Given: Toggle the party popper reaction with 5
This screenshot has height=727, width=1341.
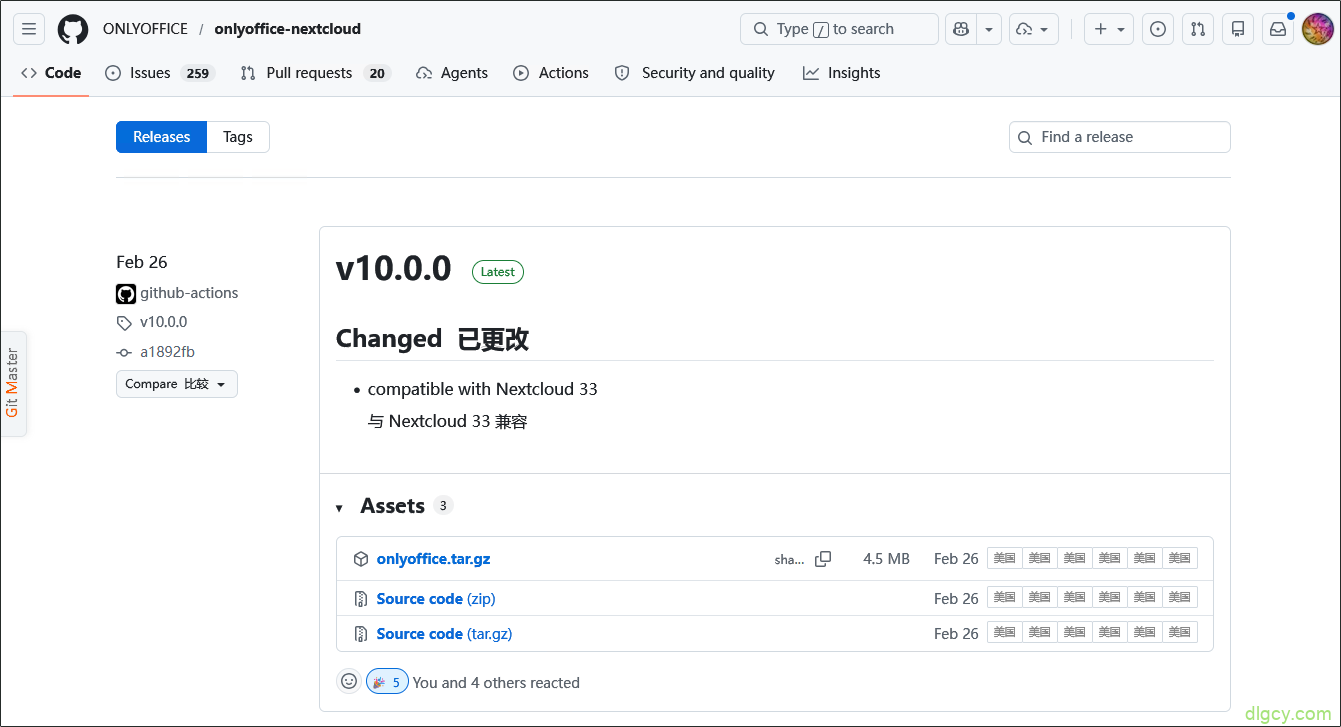Looking at the screenshot, I should tap(387, 682).
